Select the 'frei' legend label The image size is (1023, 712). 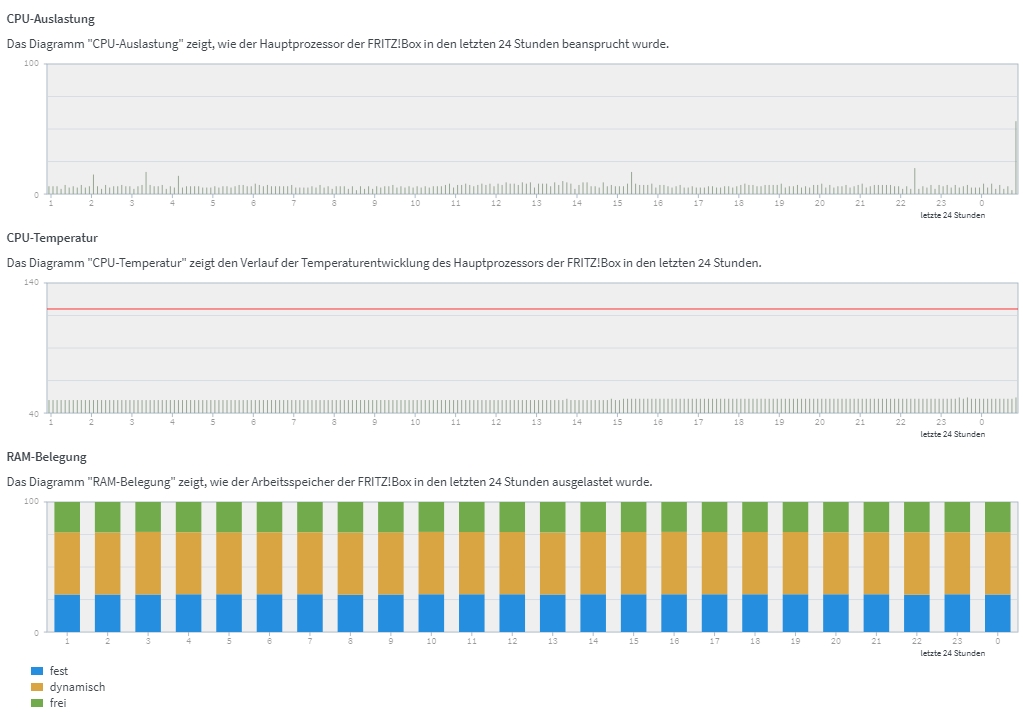pyautogui.click(x=58, y=703)
